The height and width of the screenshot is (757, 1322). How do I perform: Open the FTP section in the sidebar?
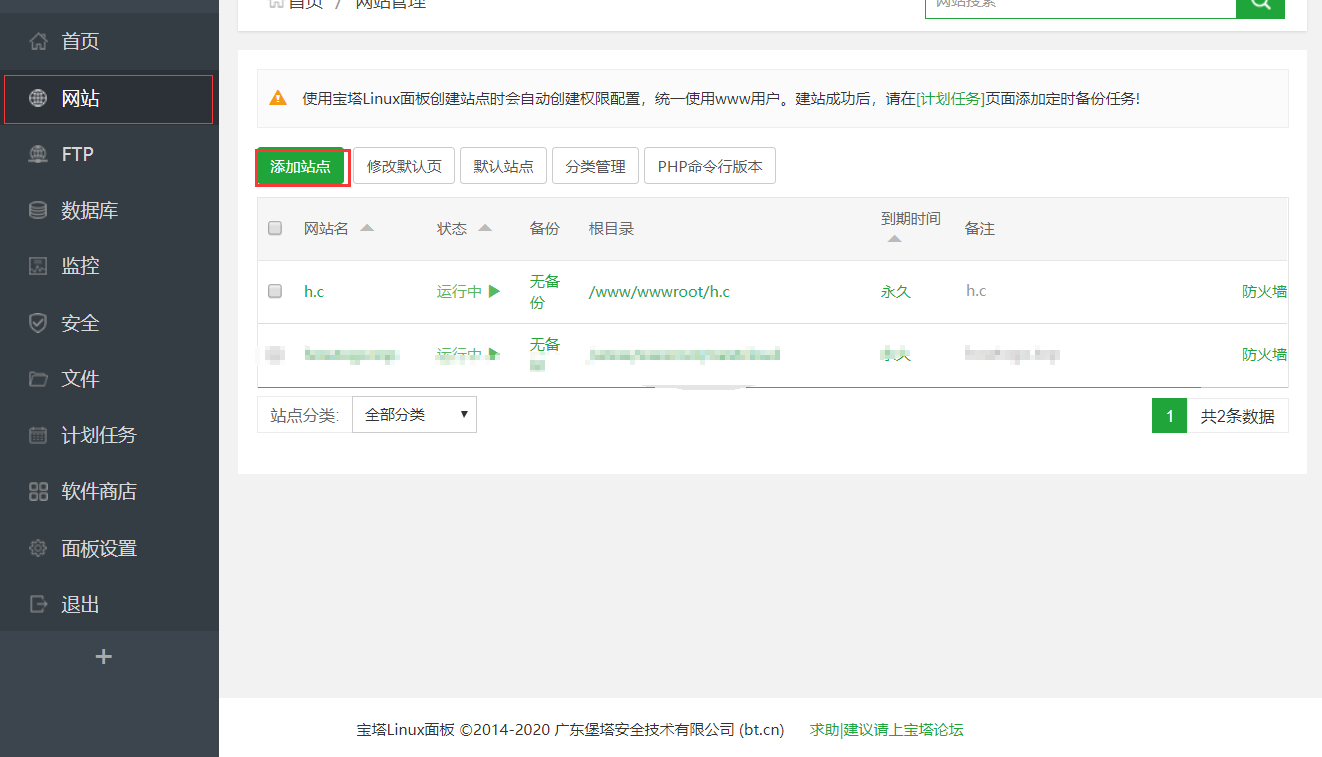tap(80, 153)
